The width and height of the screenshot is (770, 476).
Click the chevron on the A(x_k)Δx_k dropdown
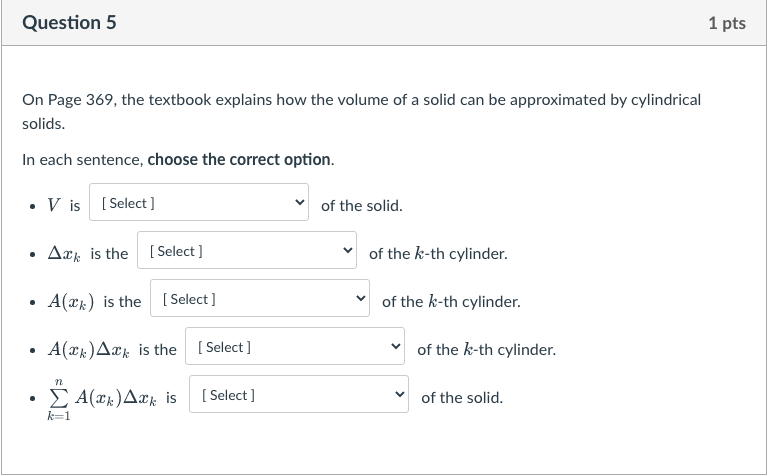[395, 348]
